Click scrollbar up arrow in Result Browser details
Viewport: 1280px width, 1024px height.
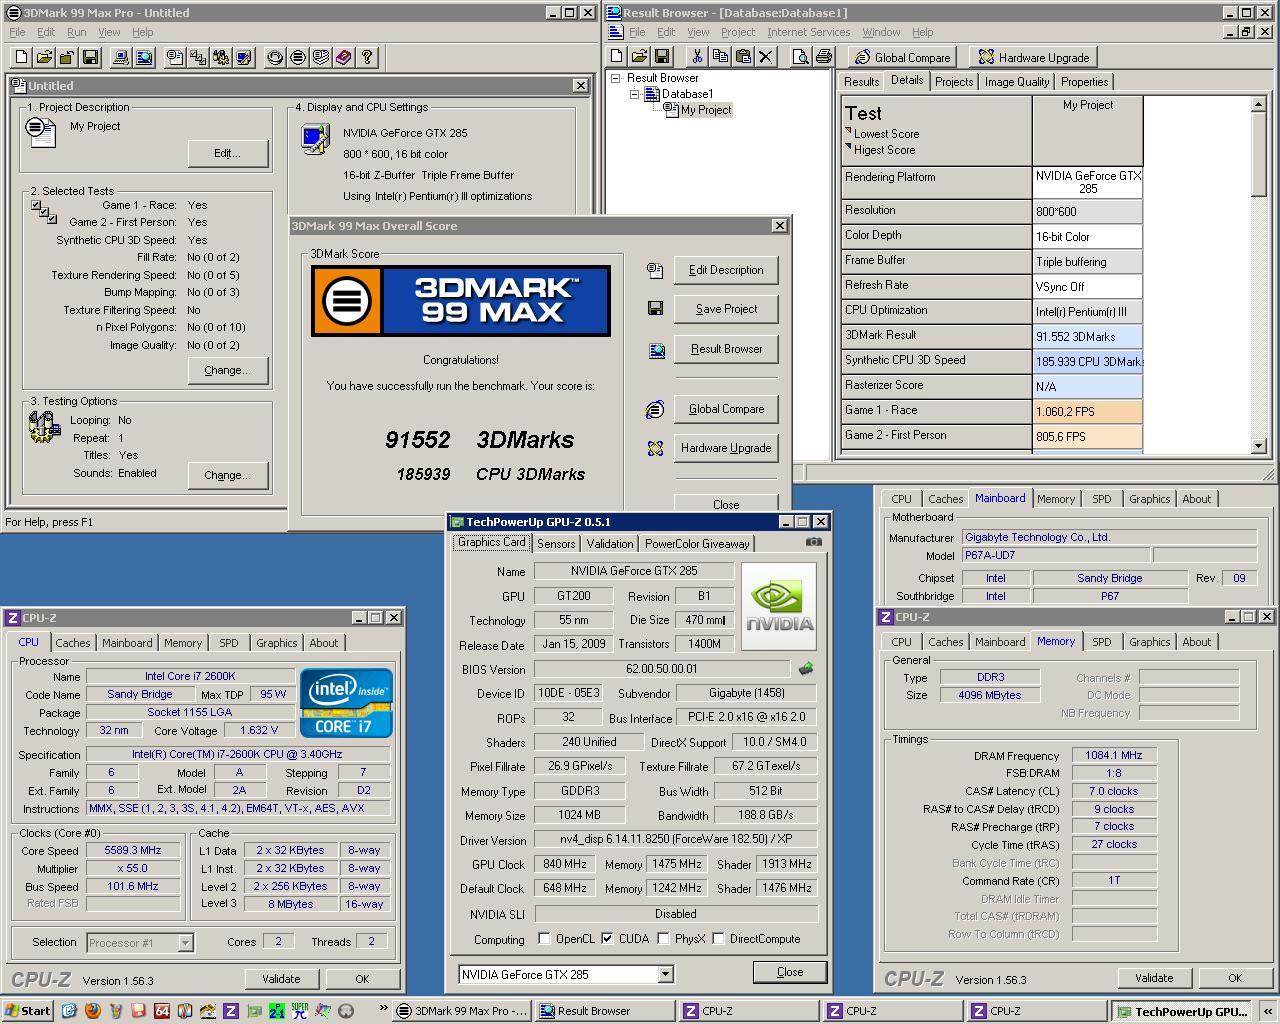pyautogui.click(x=1260, y=105)
